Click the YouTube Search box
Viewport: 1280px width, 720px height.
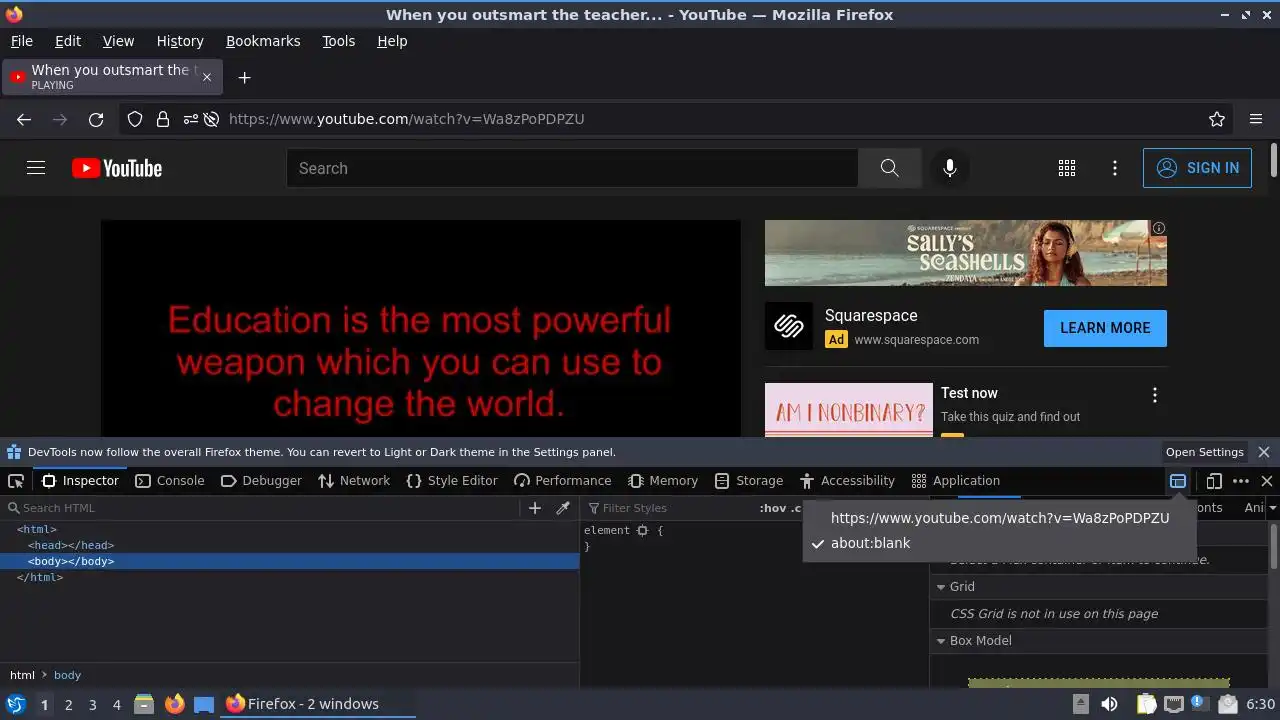[572, 168]
